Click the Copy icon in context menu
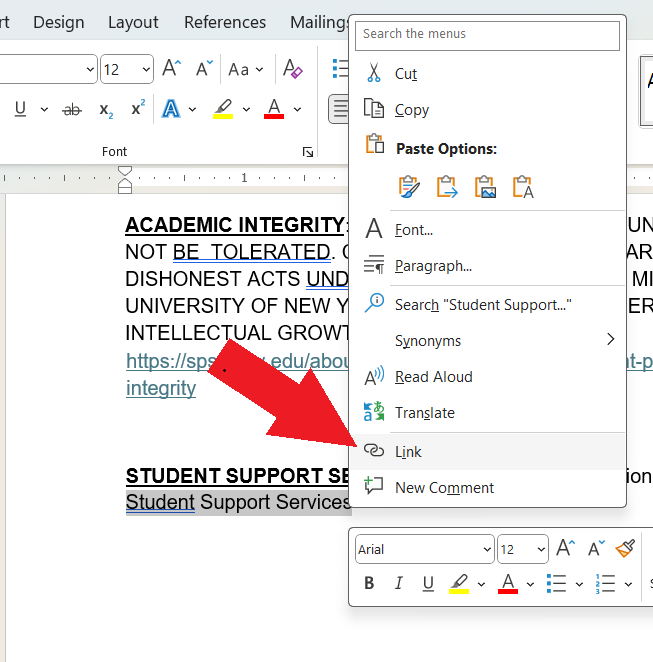 [x=374, y=108]
